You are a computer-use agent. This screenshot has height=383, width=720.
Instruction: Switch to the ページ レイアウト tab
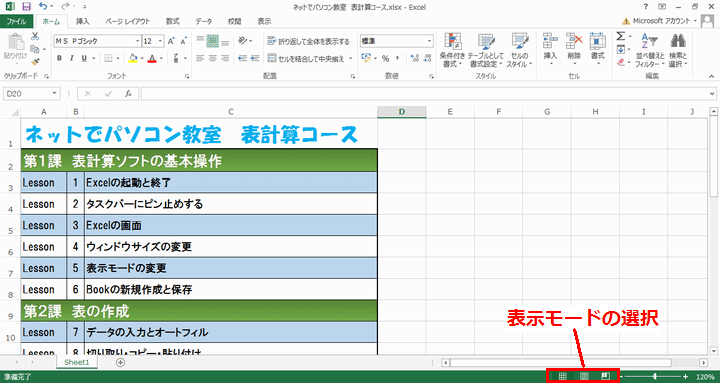(x=127, y=21)
